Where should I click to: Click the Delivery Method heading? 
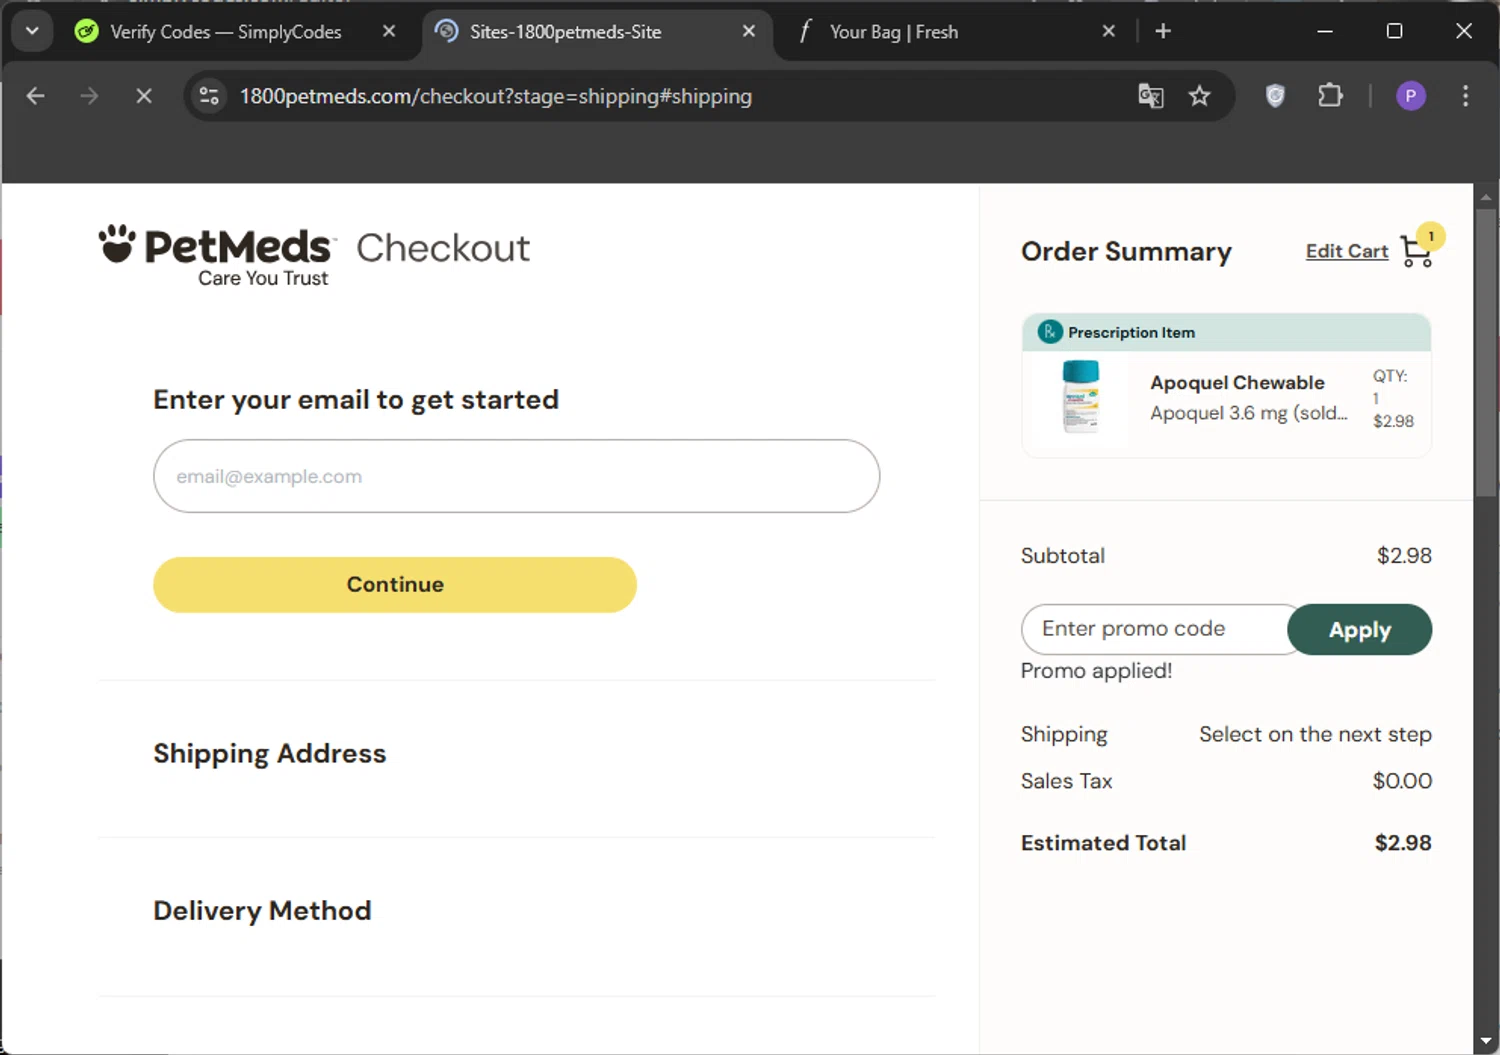[x=262, y=910]
